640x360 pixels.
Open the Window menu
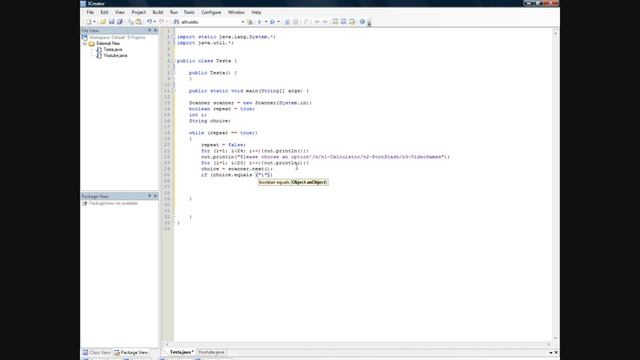coord(236,12)
